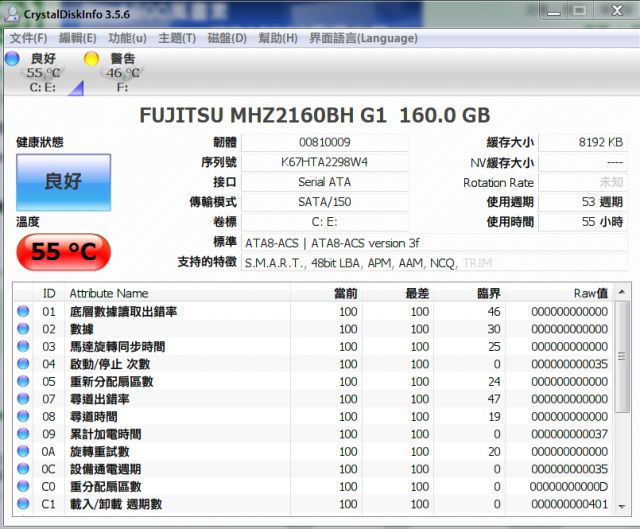Click the scroll up arrow of attribute list
Image resolution: width=640 pixels, height=529 pixels.
(622, 291)
